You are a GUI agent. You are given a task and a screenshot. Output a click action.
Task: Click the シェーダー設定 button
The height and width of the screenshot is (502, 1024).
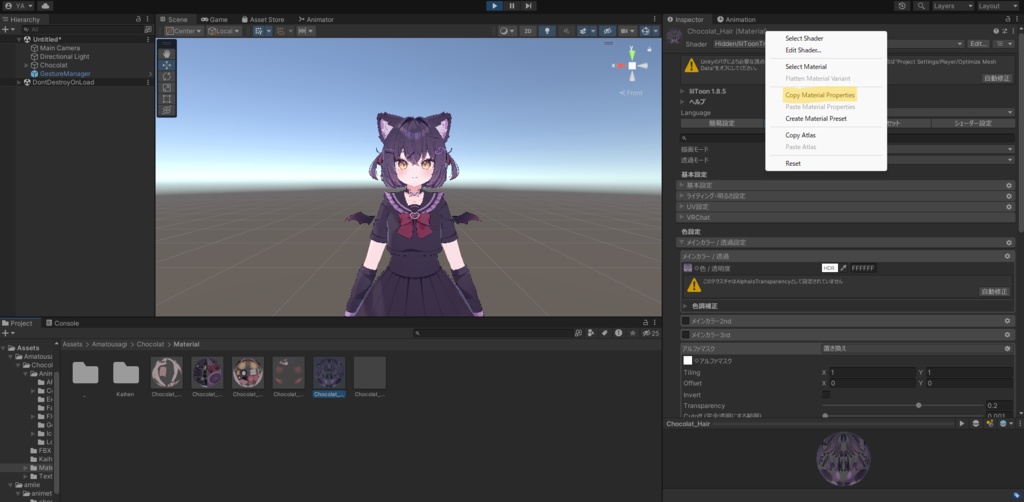tap(972, 123)
